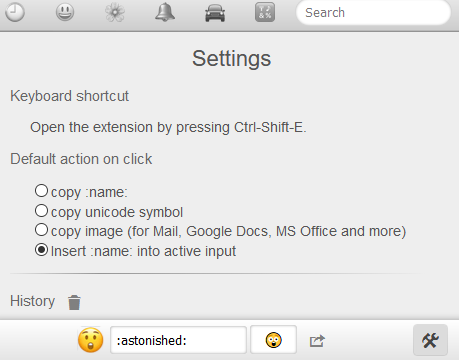Open the symbols emoji category
The image size is (459, 360).
pyautogui.click(x=265, y=12)
